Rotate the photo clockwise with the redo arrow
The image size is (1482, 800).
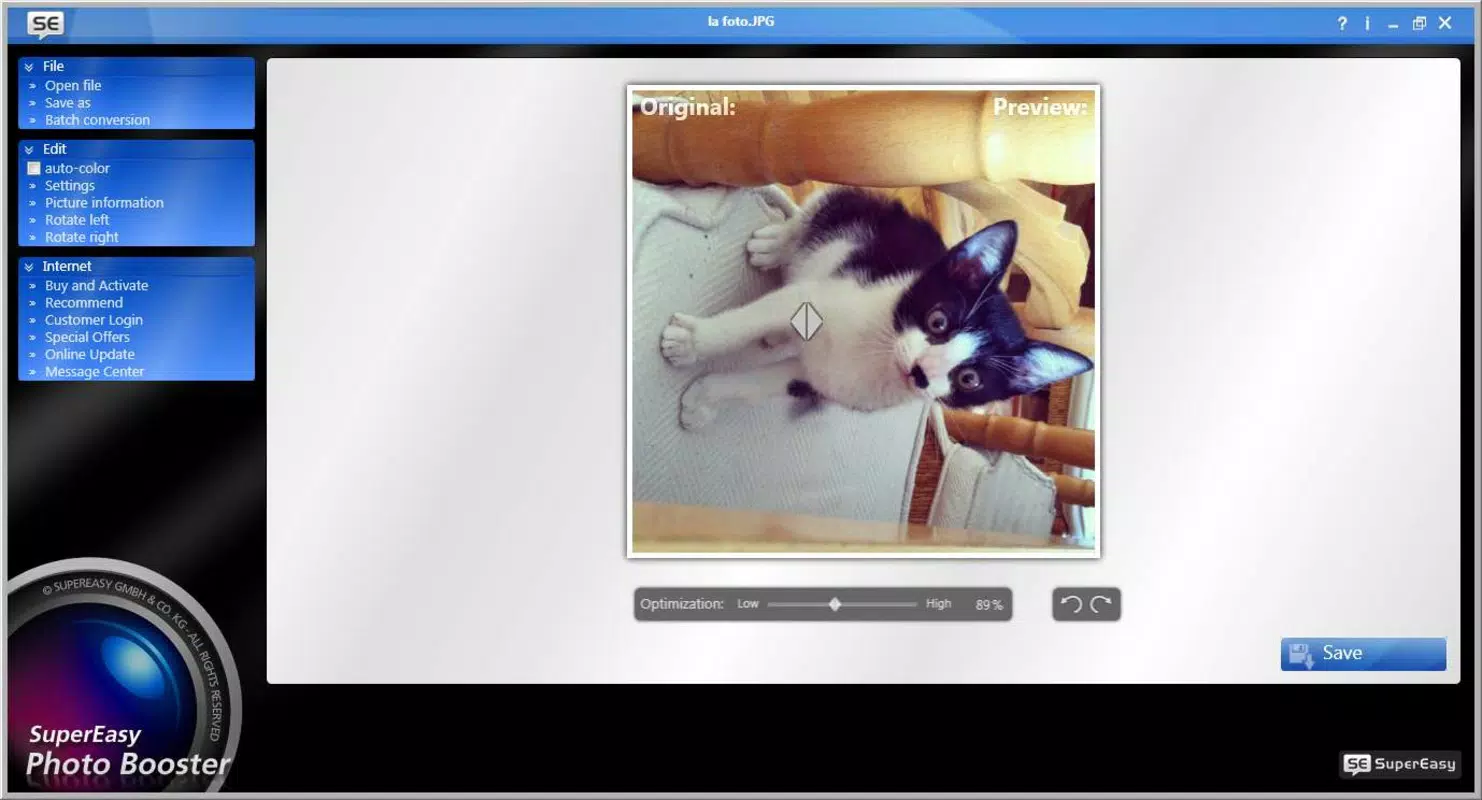(1101, 604)
